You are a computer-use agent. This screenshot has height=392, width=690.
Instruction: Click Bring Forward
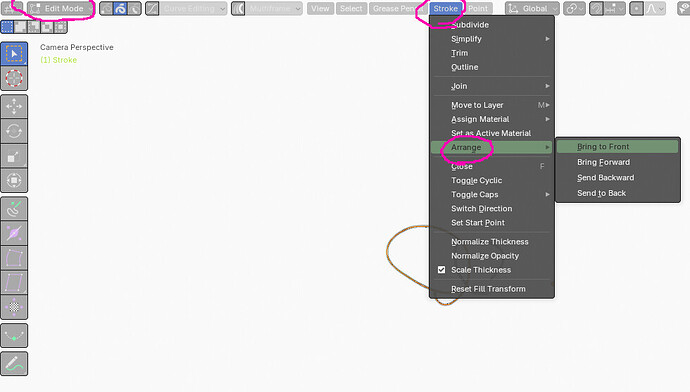click(x=618, y=162)
